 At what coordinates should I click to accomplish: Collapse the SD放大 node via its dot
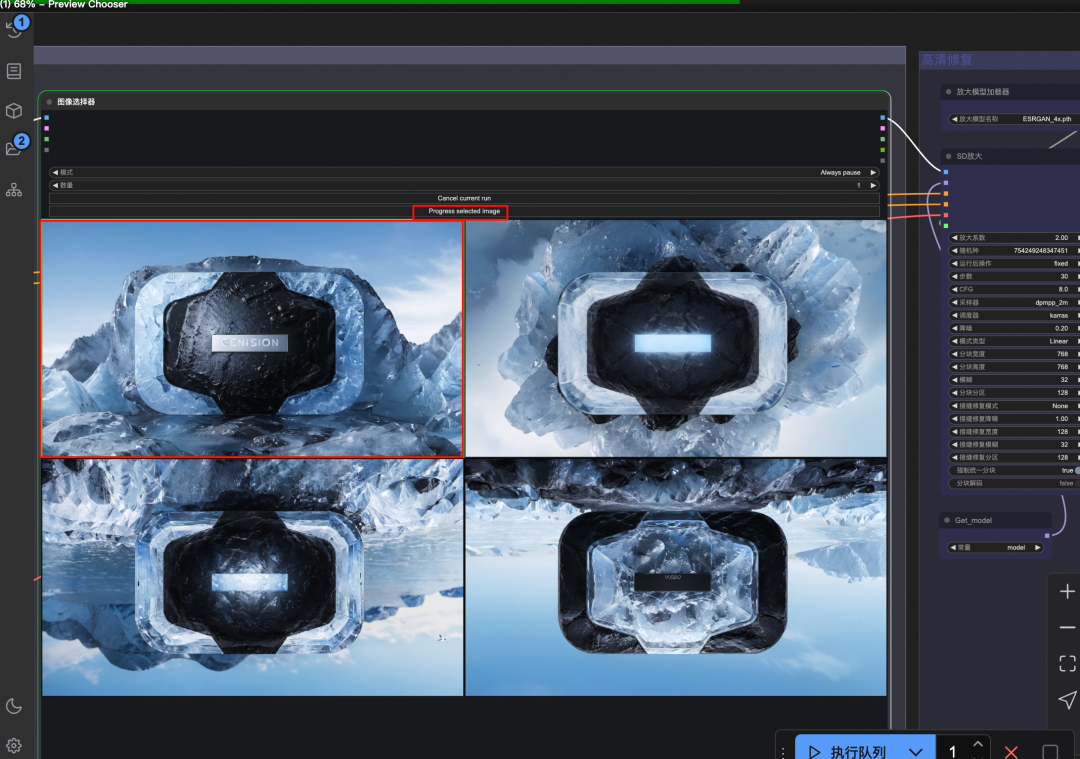coord(948,156)
